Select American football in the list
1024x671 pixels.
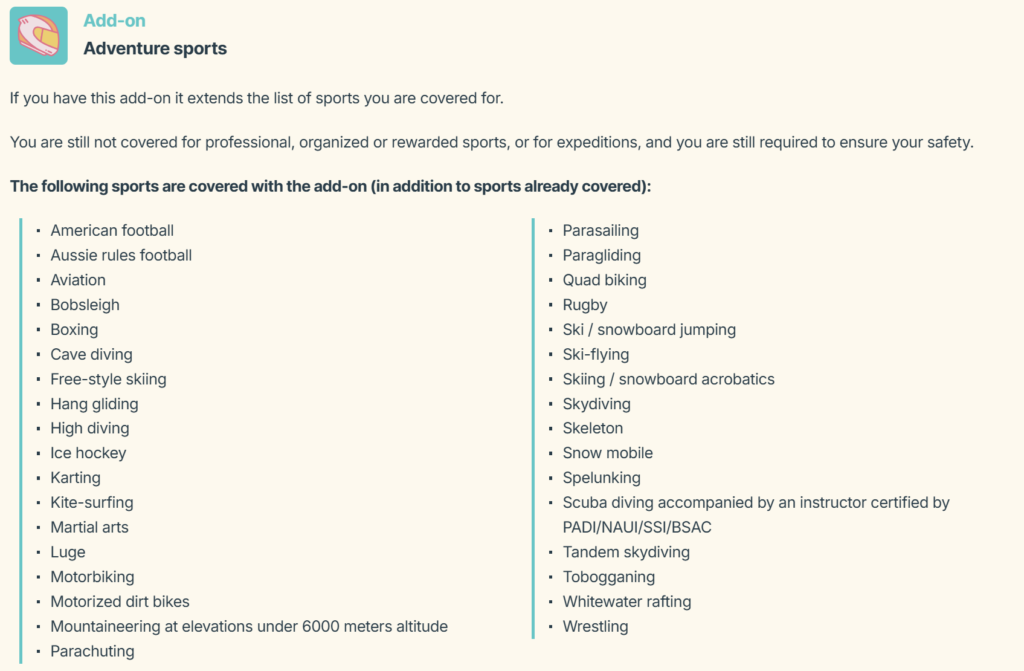tap(112, 231)
